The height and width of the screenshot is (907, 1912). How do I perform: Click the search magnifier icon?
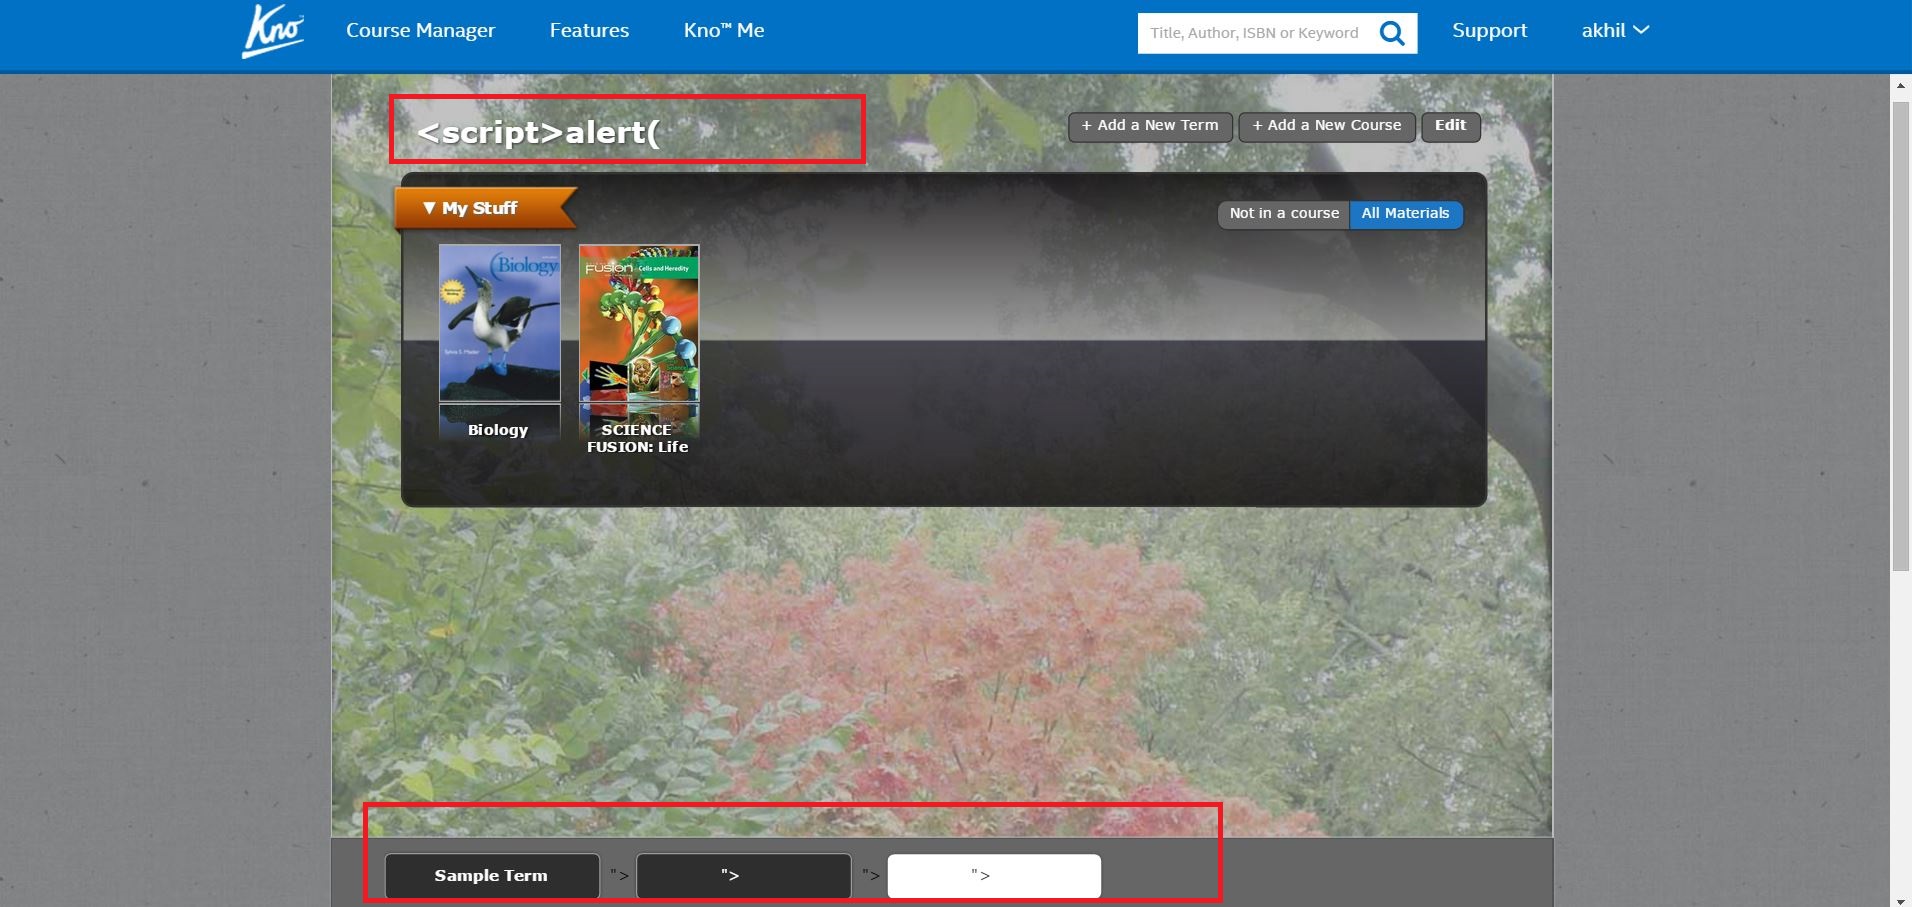pyautogui.click(x=1392, y=33)
